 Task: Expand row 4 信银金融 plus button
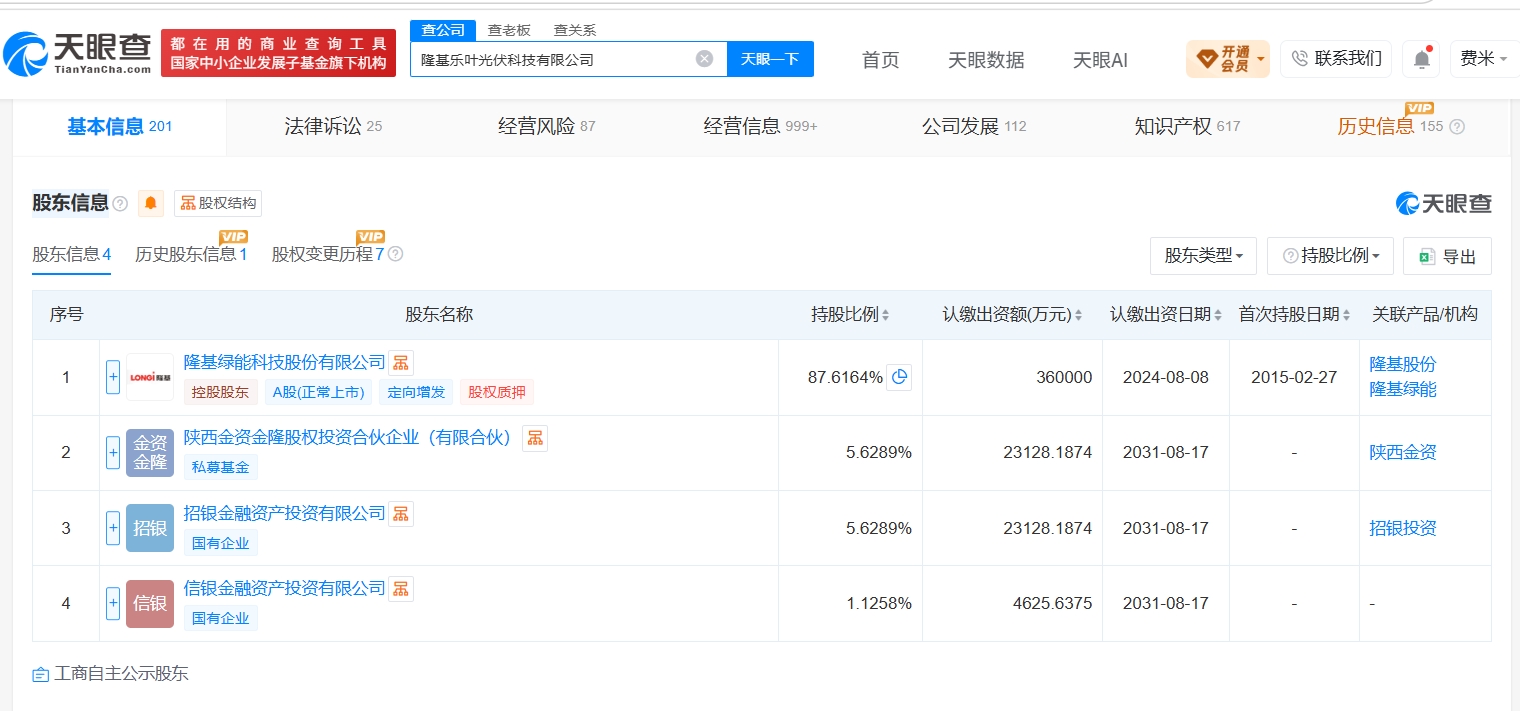pos(113,603)
